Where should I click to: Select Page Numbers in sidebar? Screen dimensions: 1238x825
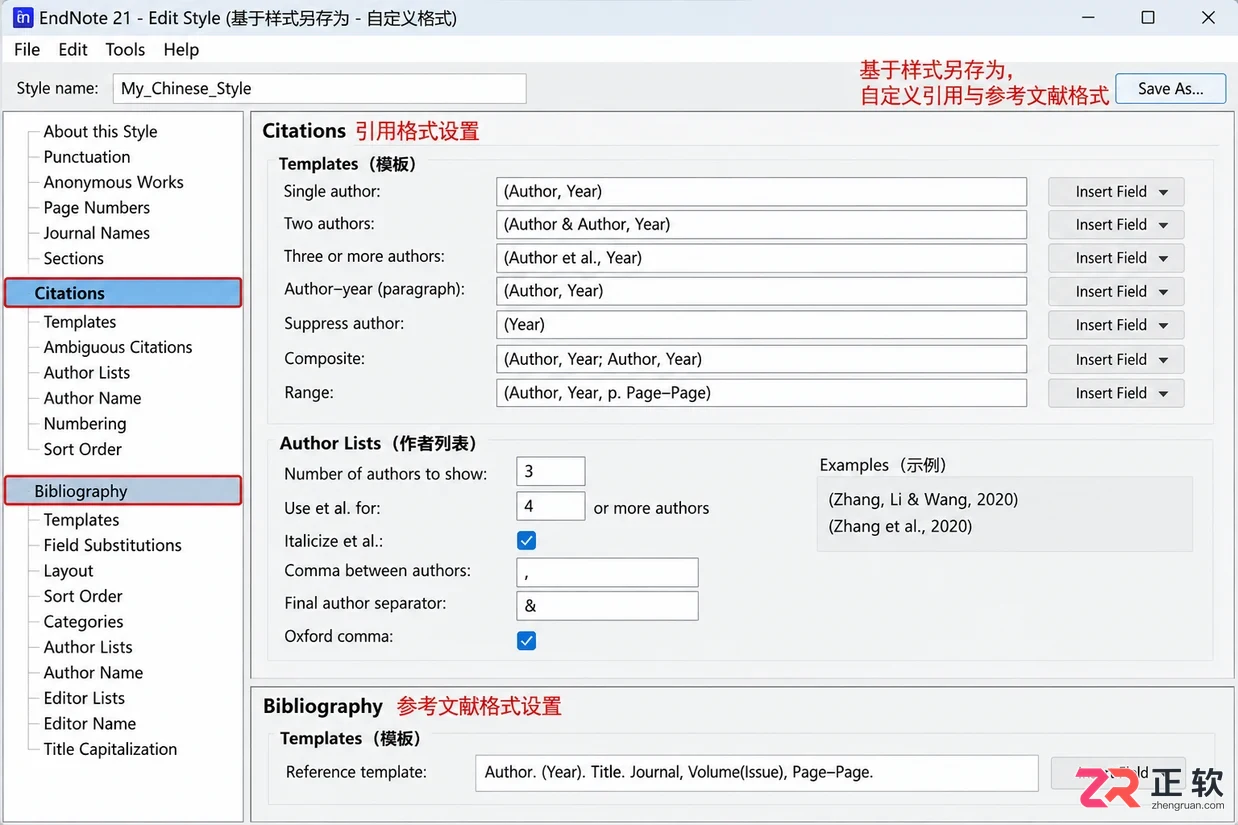(x=96, y=207)
